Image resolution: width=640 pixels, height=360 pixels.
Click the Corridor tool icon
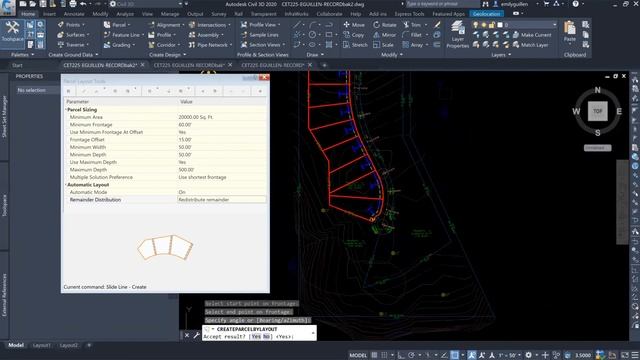[x=151, y=44]
